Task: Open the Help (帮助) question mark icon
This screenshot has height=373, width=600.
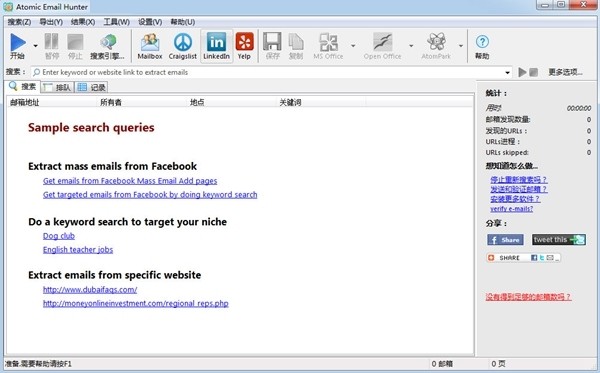Action: pos(482,41)
